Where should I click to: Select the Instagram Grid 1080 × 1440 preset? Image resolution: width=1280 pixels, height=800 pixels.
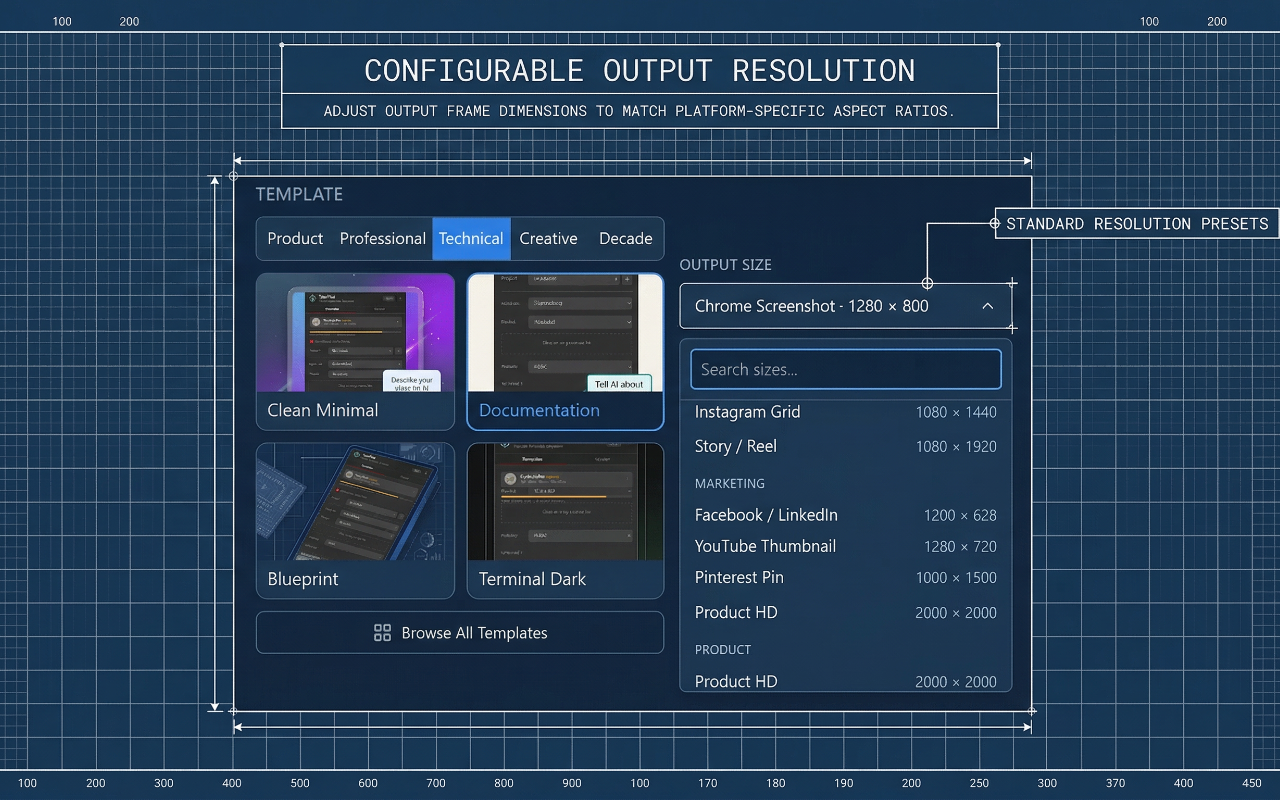(845, 412)
